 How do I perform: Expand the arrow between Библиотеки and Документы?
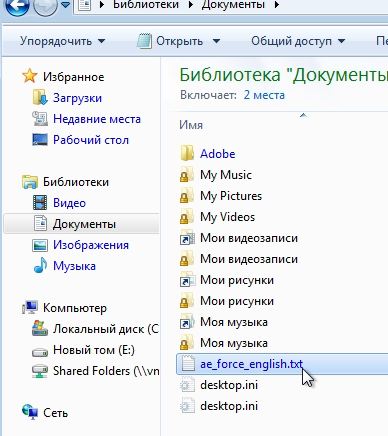pyautogui.click(x=191, y=5)
